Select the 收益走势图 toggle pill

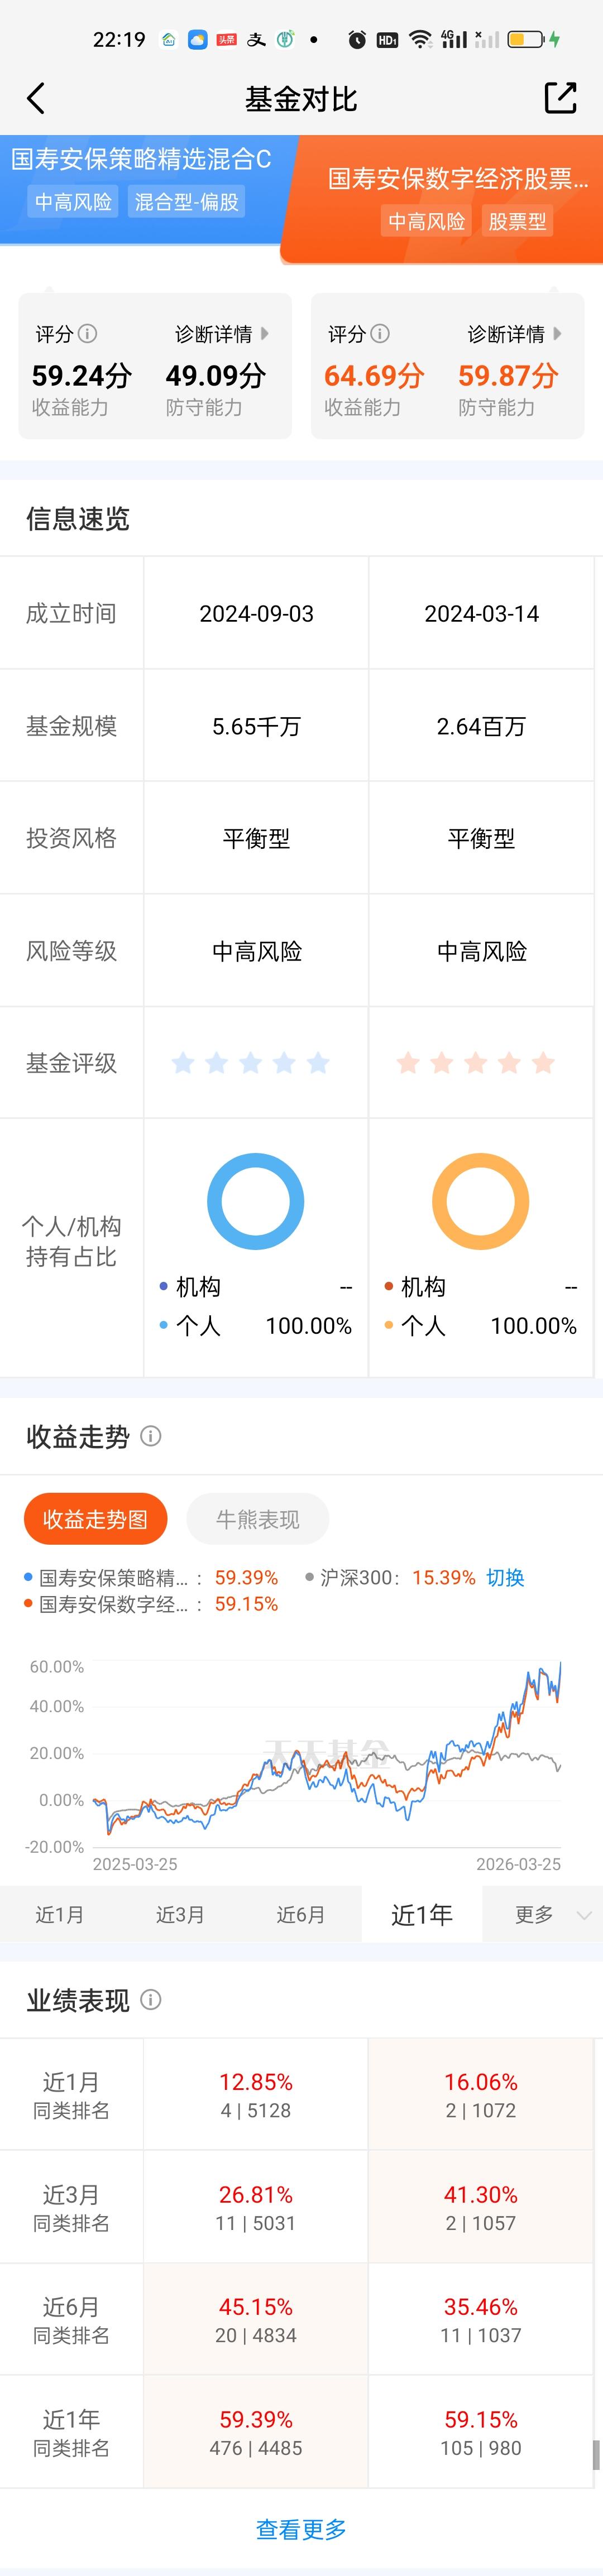95,1519
